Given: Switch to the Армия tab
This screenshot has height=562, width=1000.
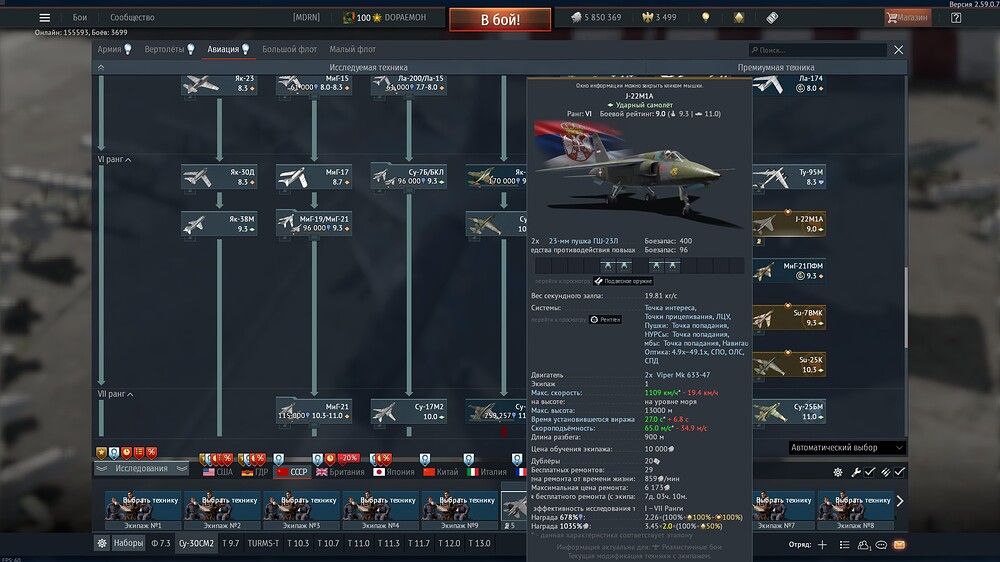Looking at the screenshot, I should pos(114,49).
